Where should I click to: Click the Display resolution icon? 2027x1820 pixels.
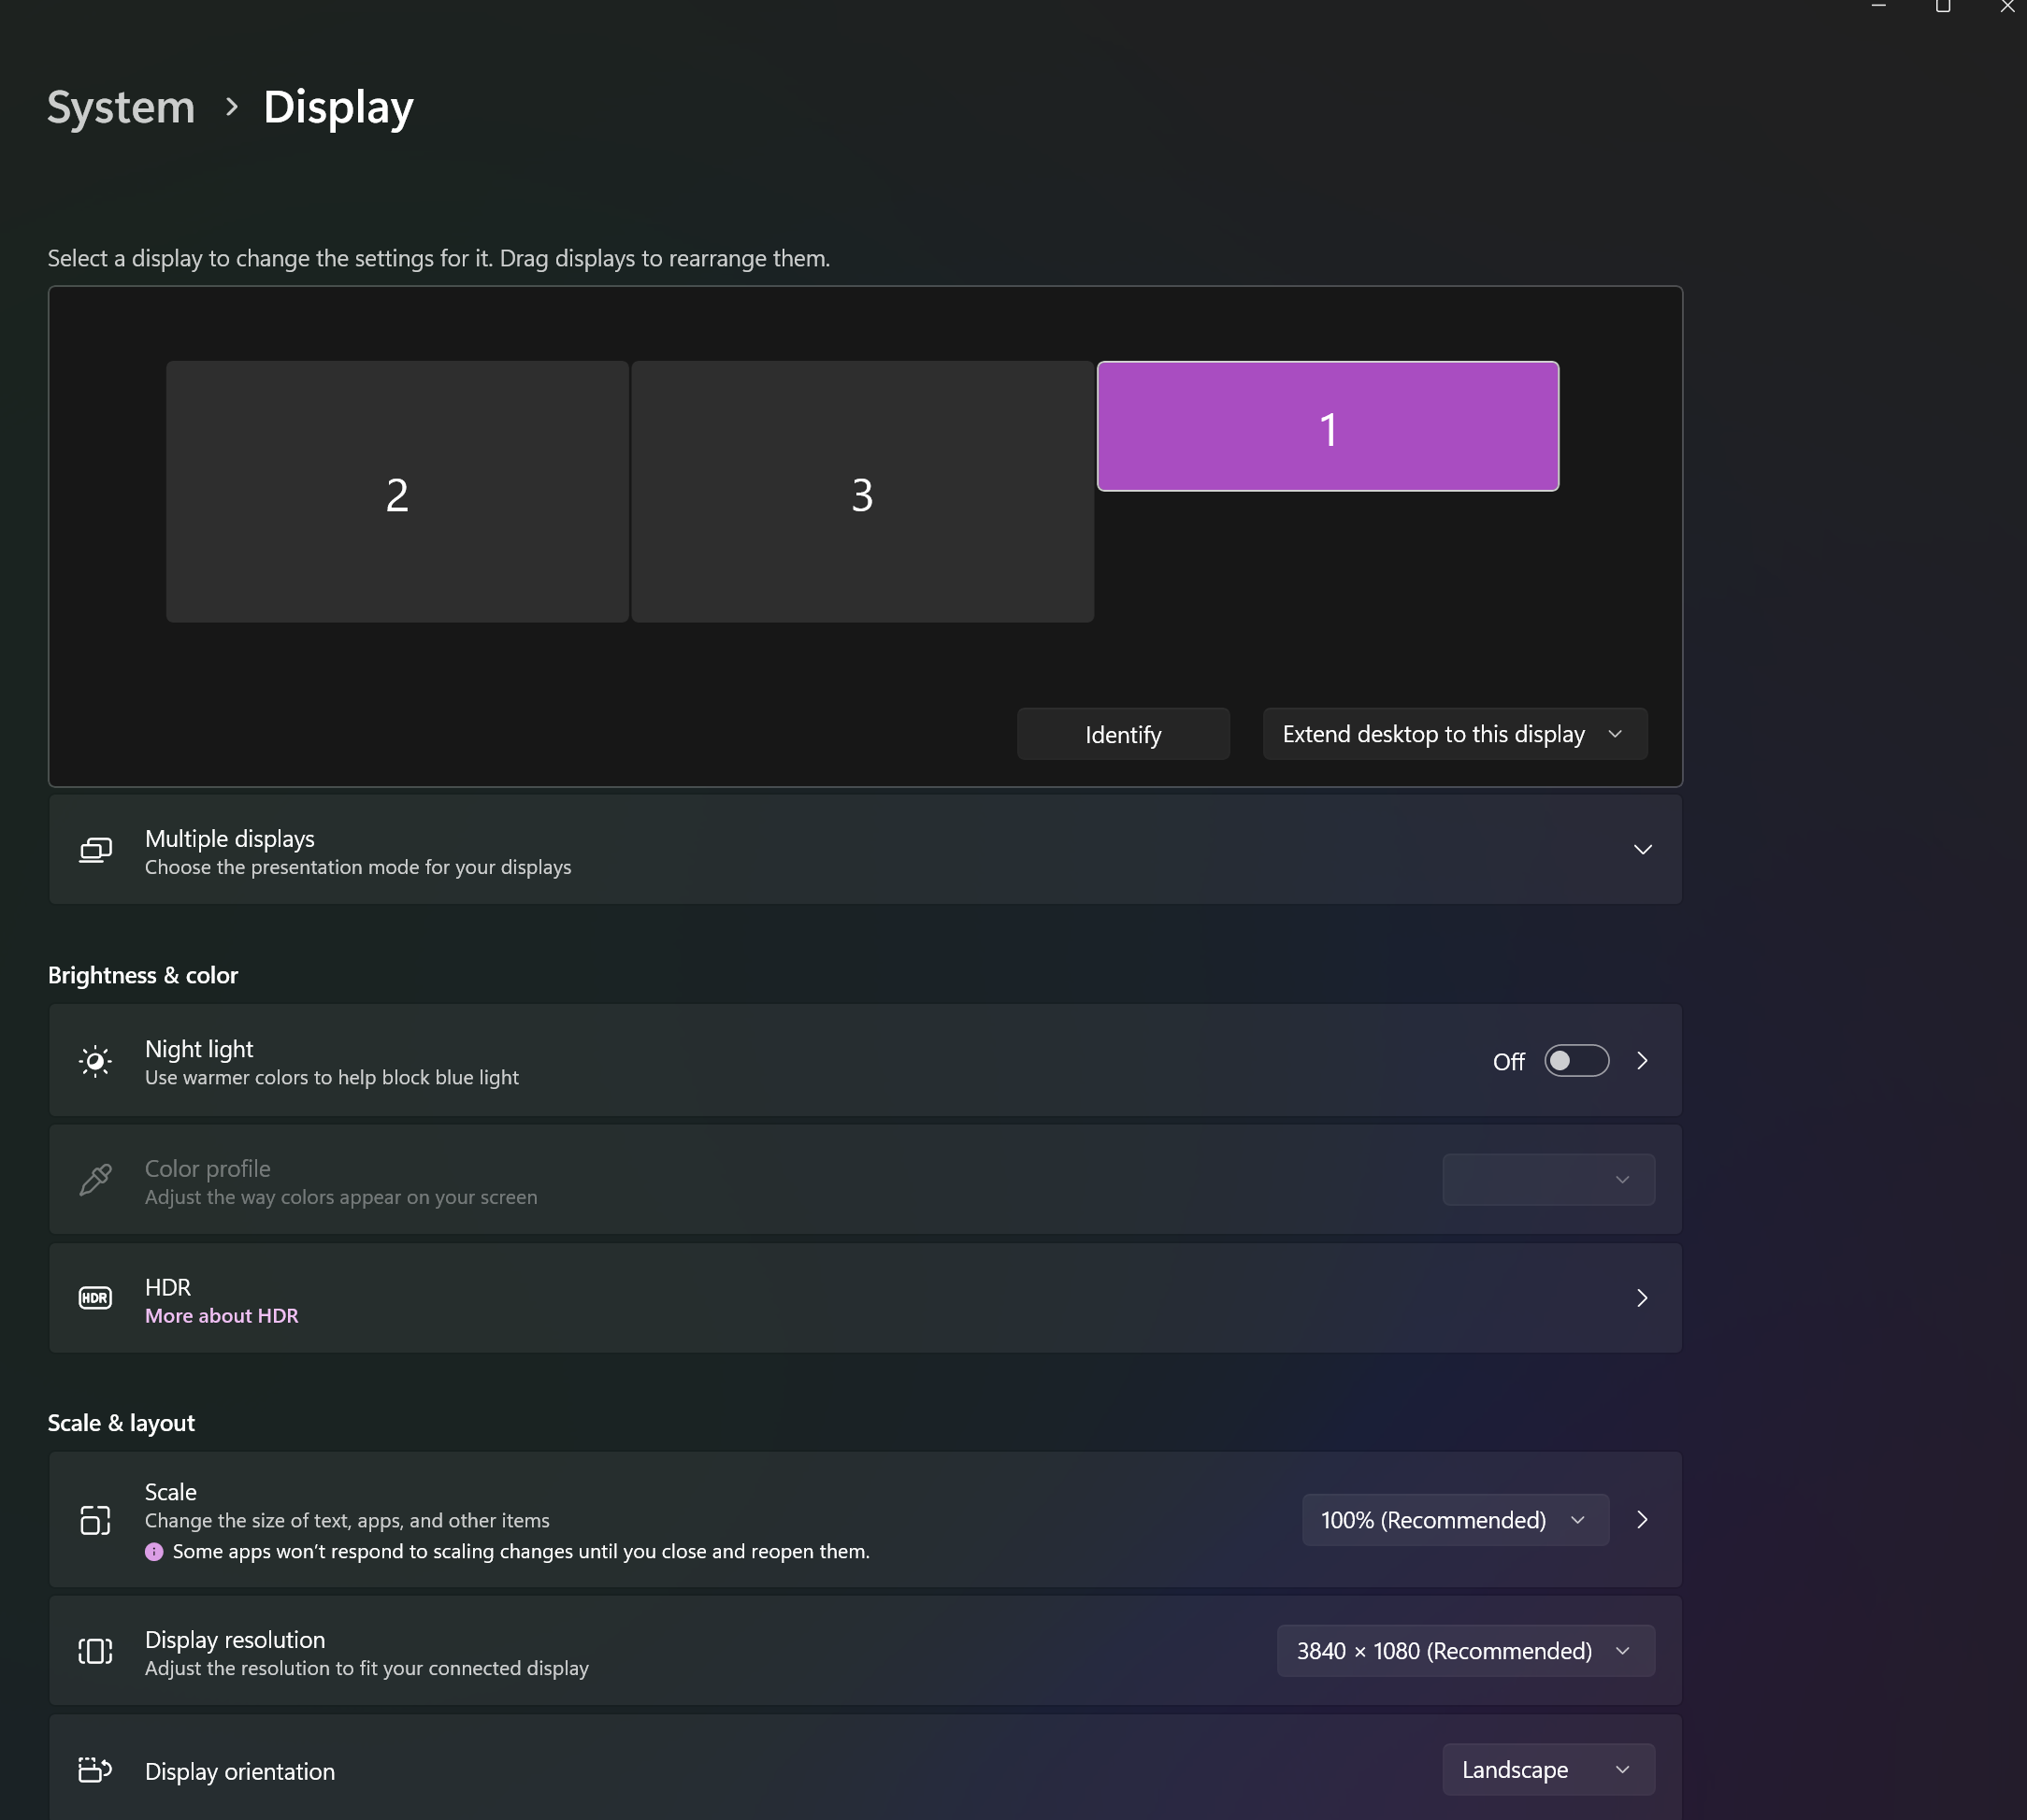click(x=95, y=1651)
